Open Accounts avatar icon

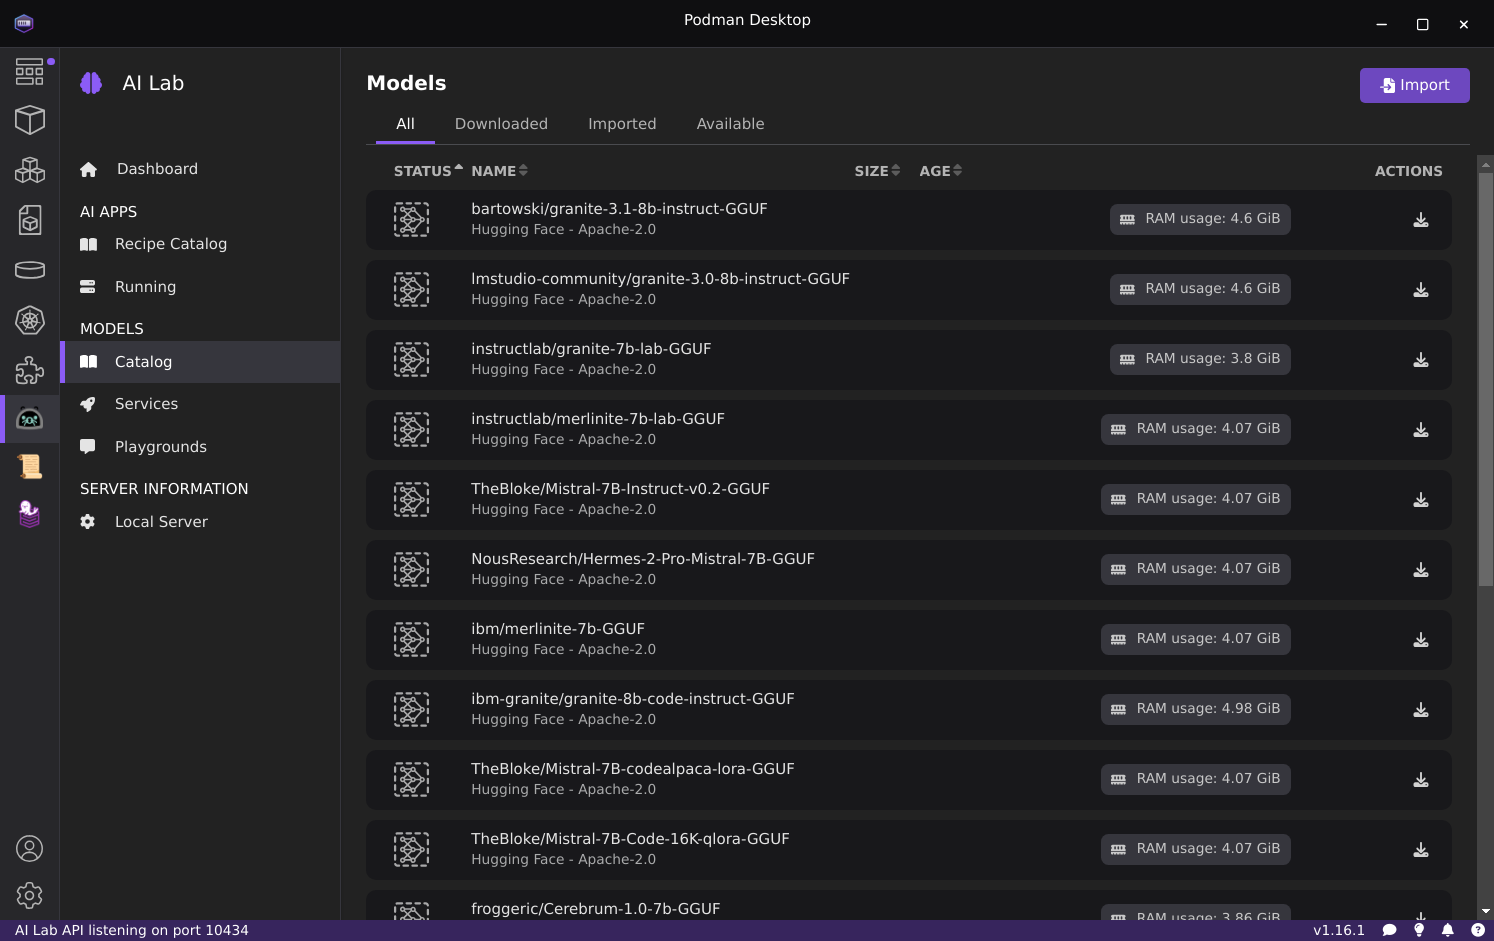click(x=30, y=849)
